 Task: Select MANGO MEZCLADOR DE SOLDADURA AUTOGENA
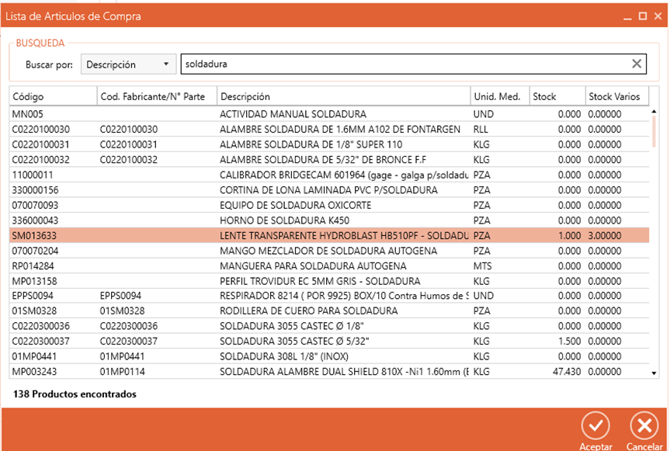point(329,251)
